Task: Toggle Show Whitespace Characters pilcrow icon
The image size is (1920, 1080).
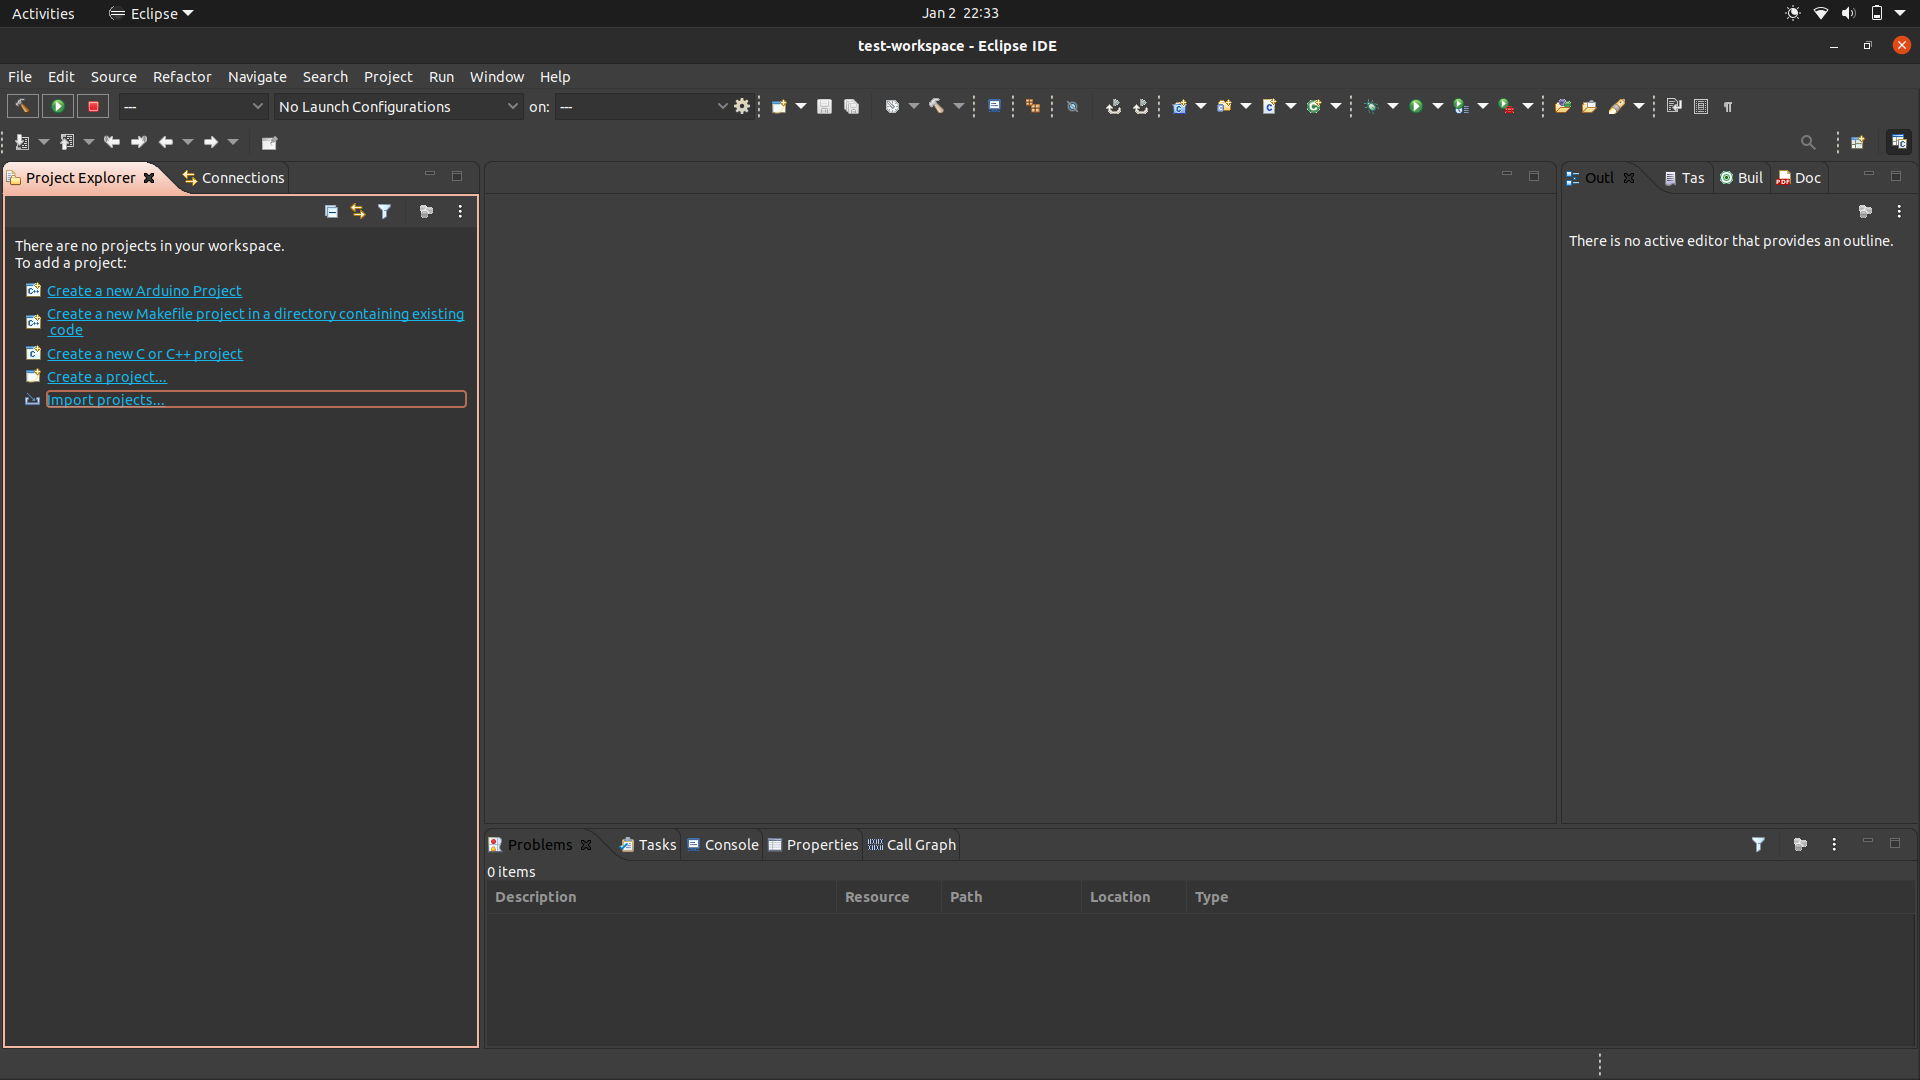Action: (1728, 106)
